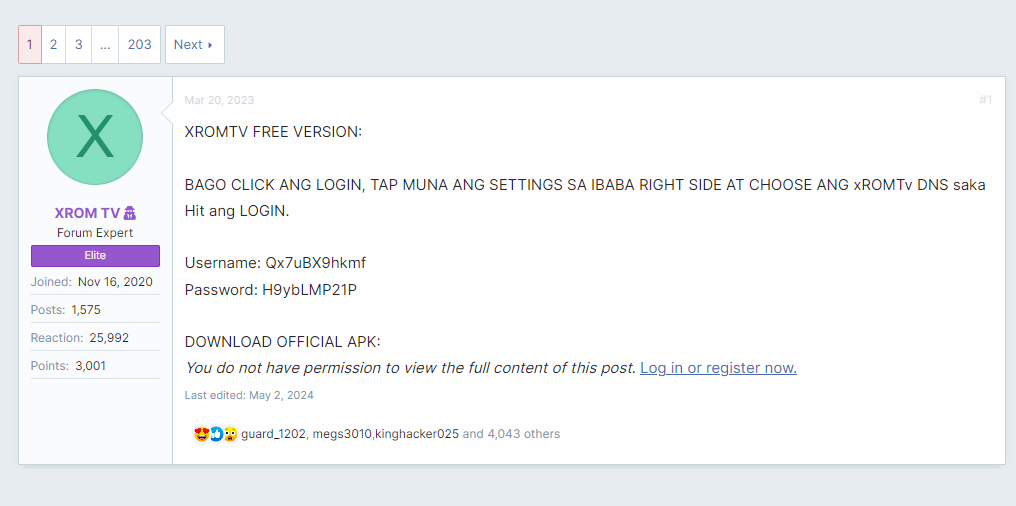Open megs3010 in the reactions list
The image size is (1016, 506).
pos(342,434)
